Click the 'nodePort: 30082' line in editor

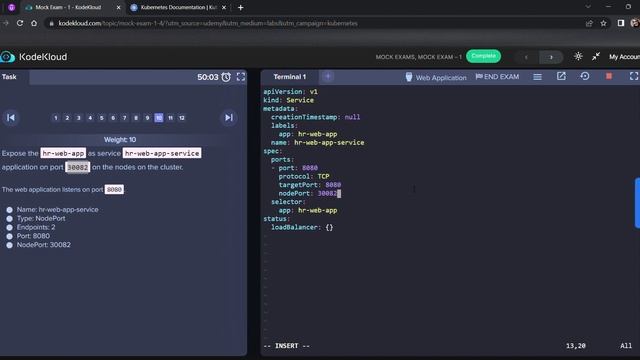(x=308, y=193)
